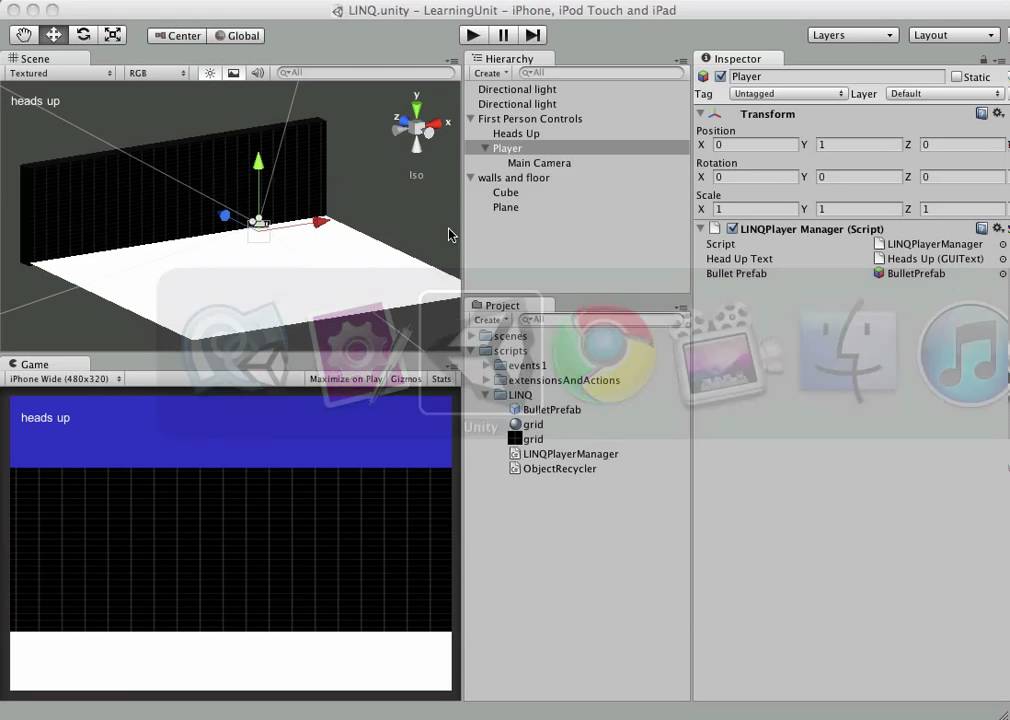Toggle Gizmos in Game view
1010x720 pixels.
[x=406, y=379]
